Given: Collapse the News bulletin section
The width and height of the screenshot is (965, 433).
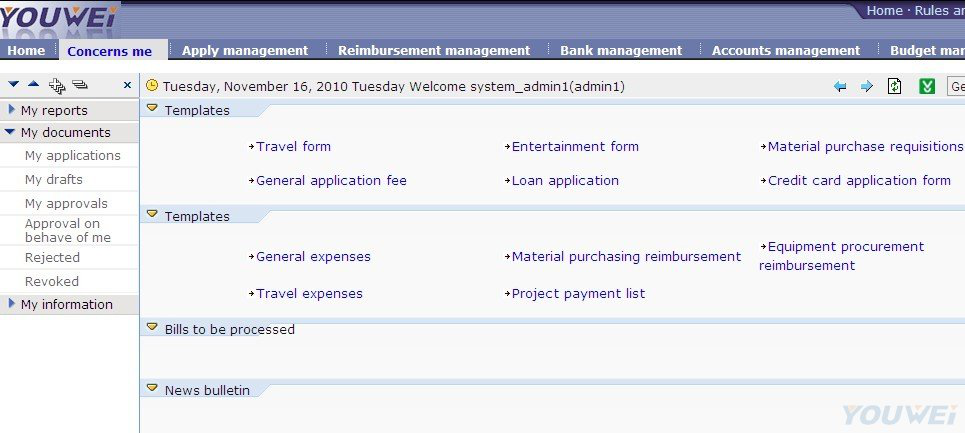Looking at the screenshot, I should (152, 388).
